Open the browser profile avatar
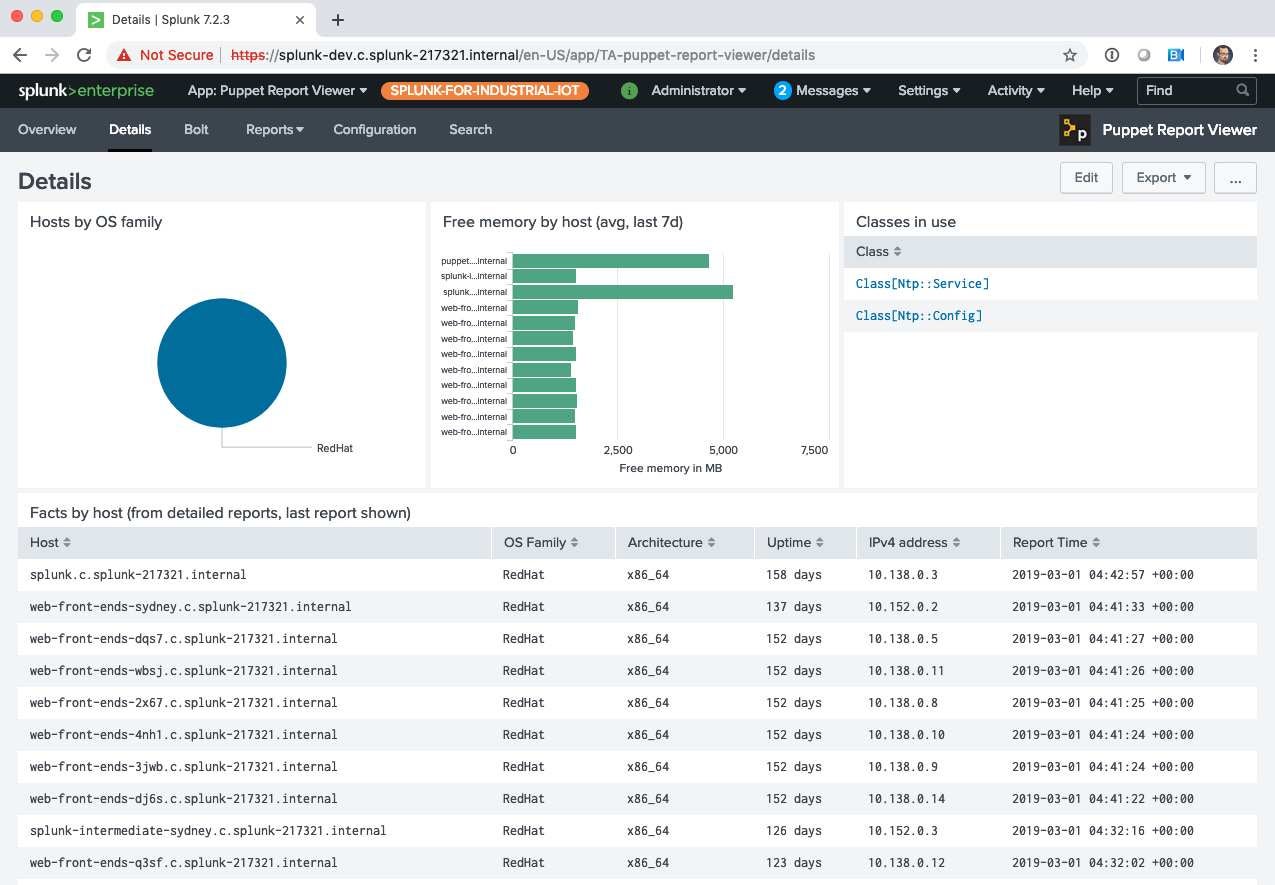Image resolution: width=1275 pixels, height=885 pixels. [x=1222, y=55]
